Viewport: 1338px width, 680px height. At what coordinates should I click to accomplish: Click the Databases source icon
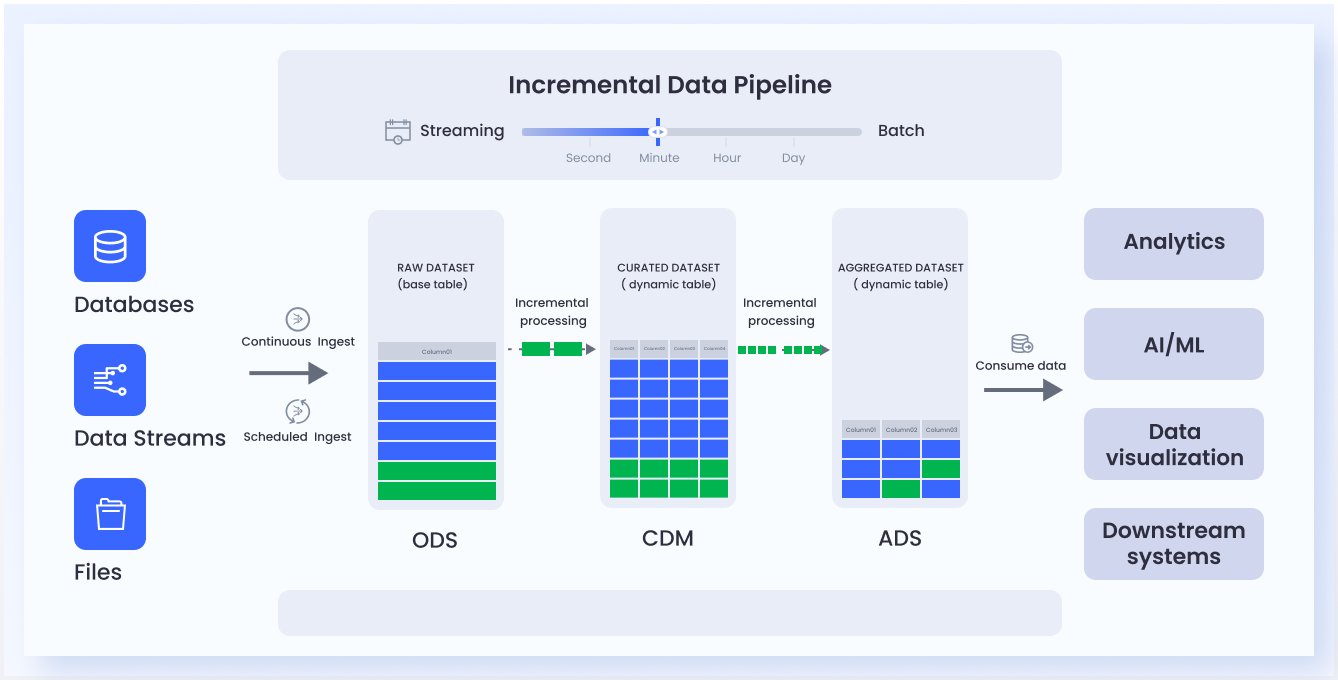[x=110, y=246]
